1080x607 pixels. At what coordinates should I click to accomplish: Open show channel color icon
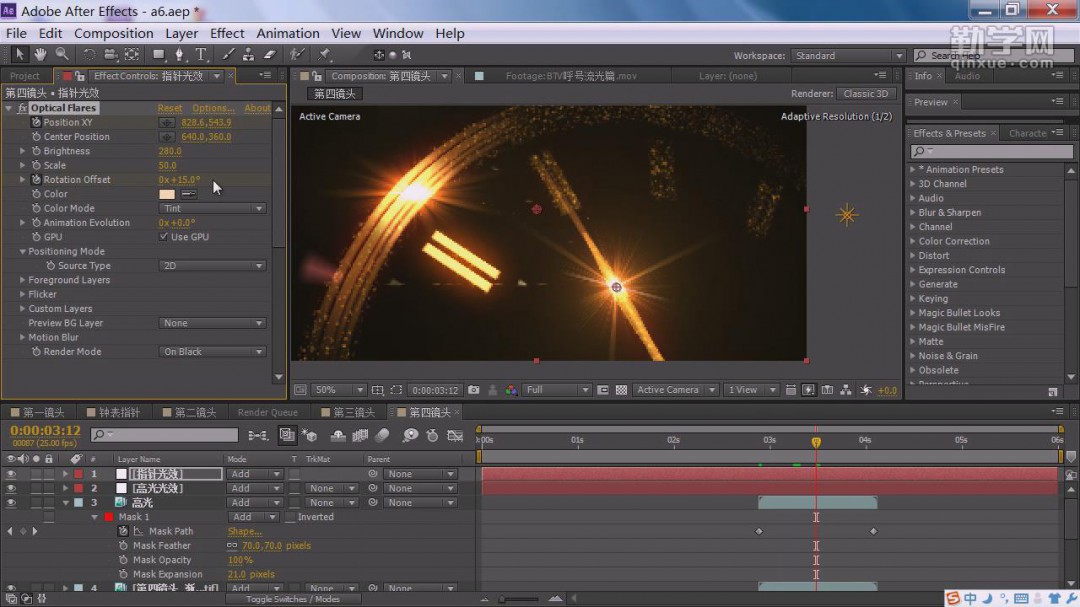[511, 390]
